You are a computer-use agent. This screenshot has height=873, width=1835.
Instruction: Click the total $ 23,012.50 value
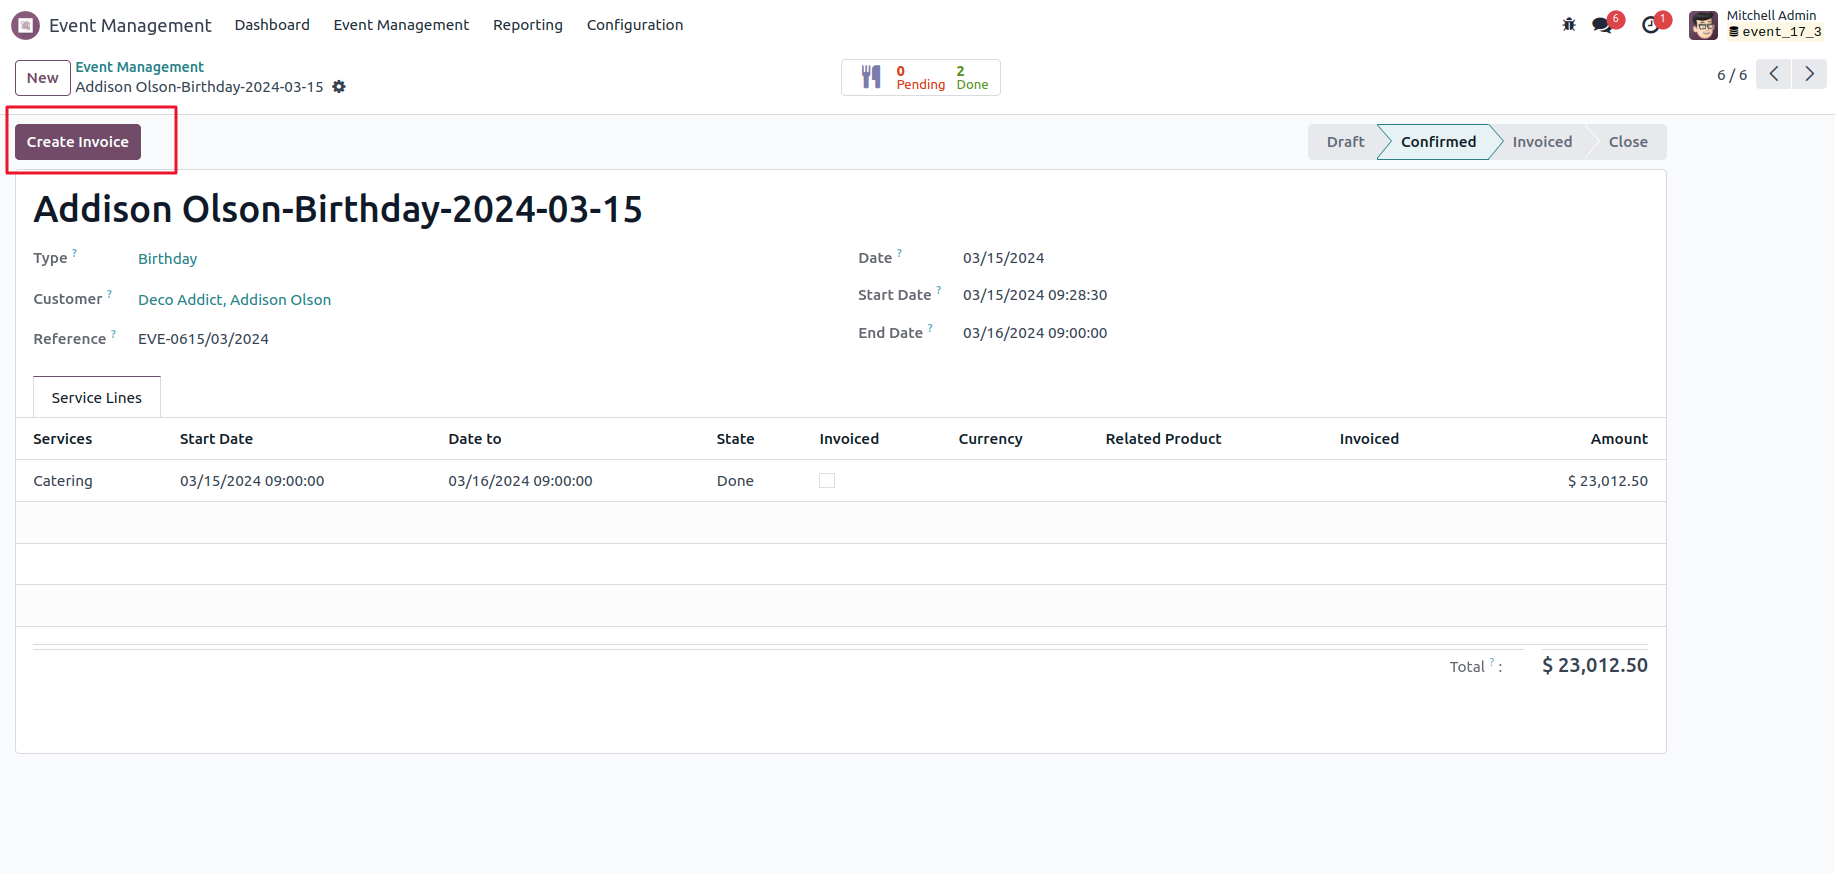pos(1595,665)
